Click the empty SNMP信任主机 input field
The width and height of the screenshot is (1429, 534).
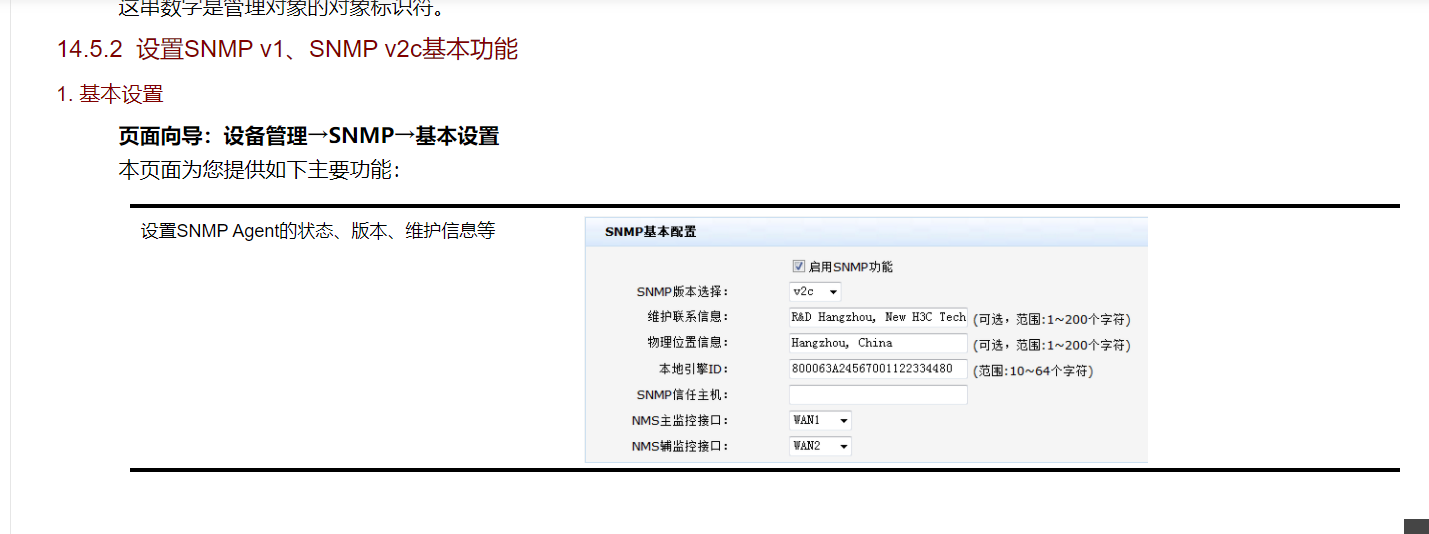pos(878,395)
